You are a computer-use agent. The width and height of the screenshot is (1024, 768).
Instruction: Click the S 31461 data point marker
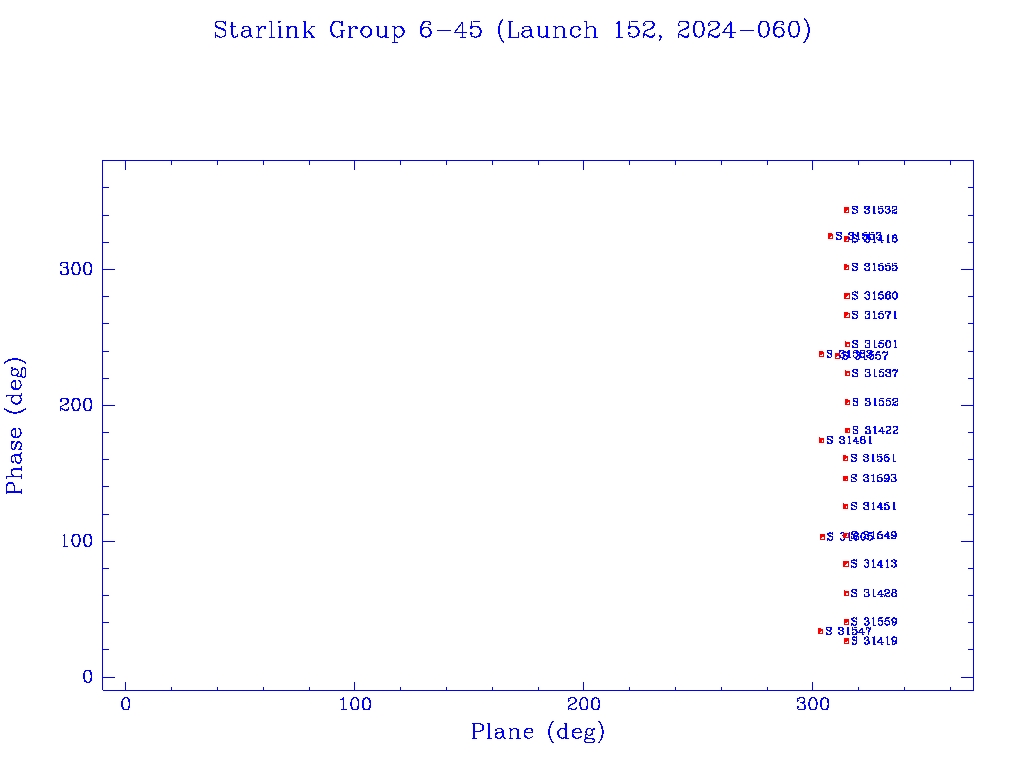821,440
